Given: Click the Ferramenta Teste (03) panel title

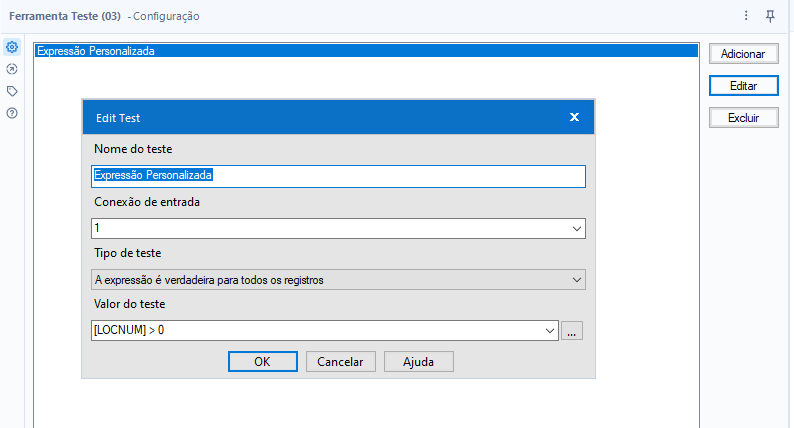Looking at the screenshot, I should (x=65, y=16).
